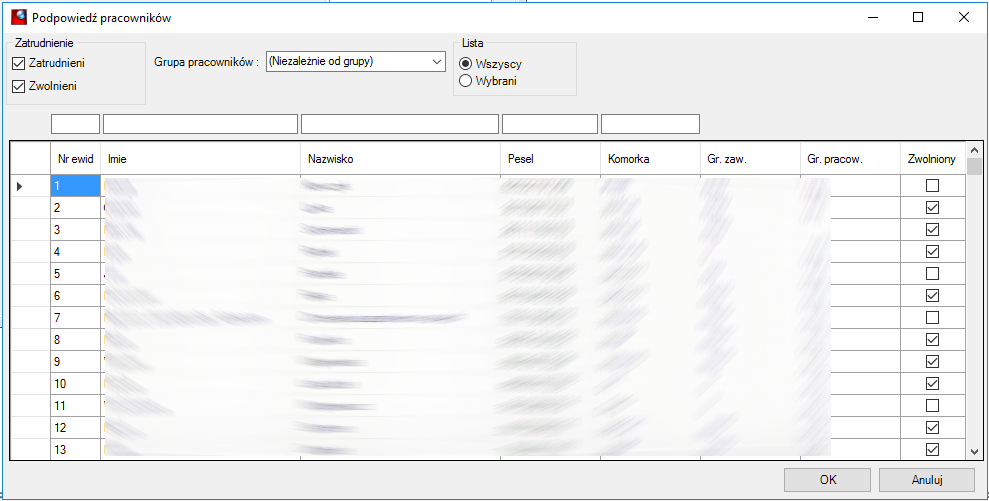989x501 pixels.
Task: Click the red app icon in title bar
Action: pos(19,18)
